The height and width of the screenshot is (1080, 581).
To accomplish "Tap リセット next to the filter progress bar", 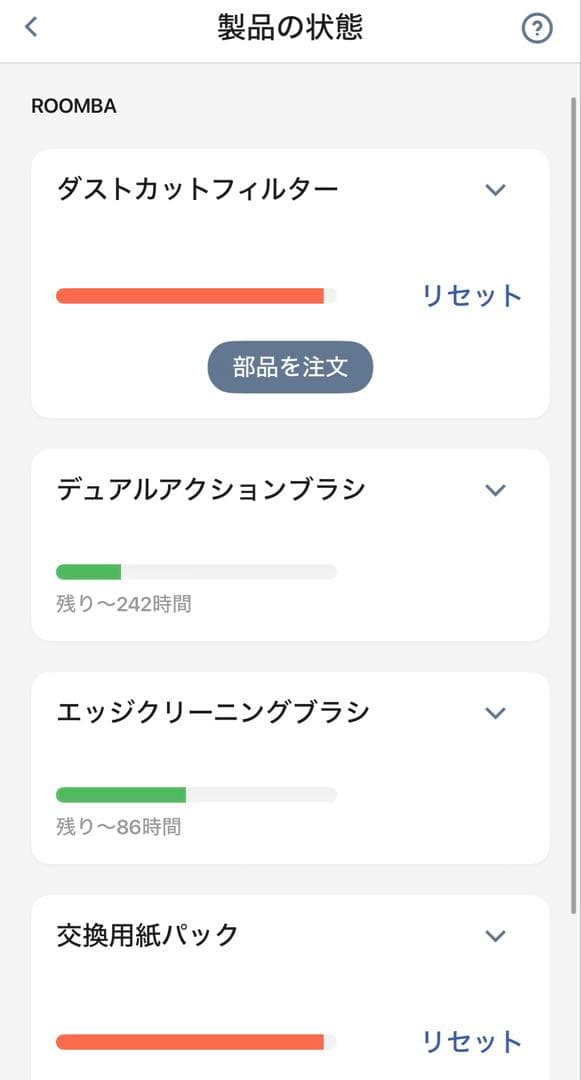I will pos(472,295).
